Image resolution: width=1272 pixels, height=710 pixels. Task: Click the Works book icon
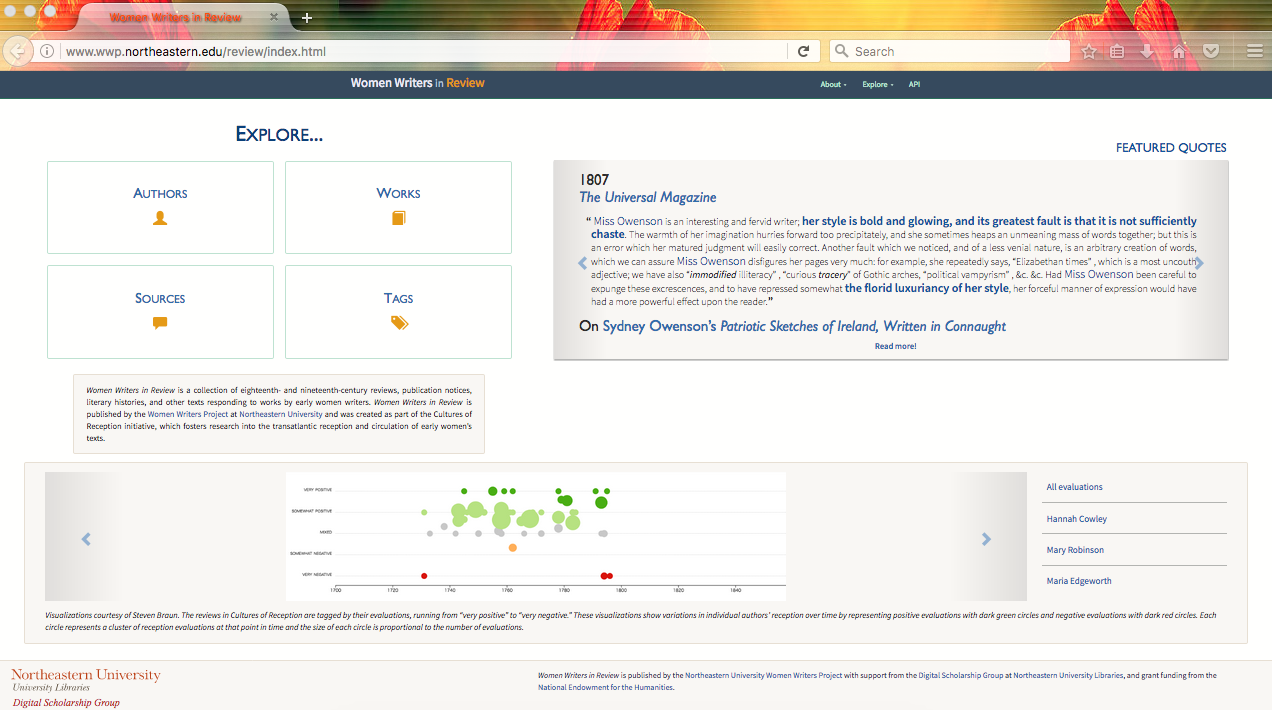click(x=398, y=218)
